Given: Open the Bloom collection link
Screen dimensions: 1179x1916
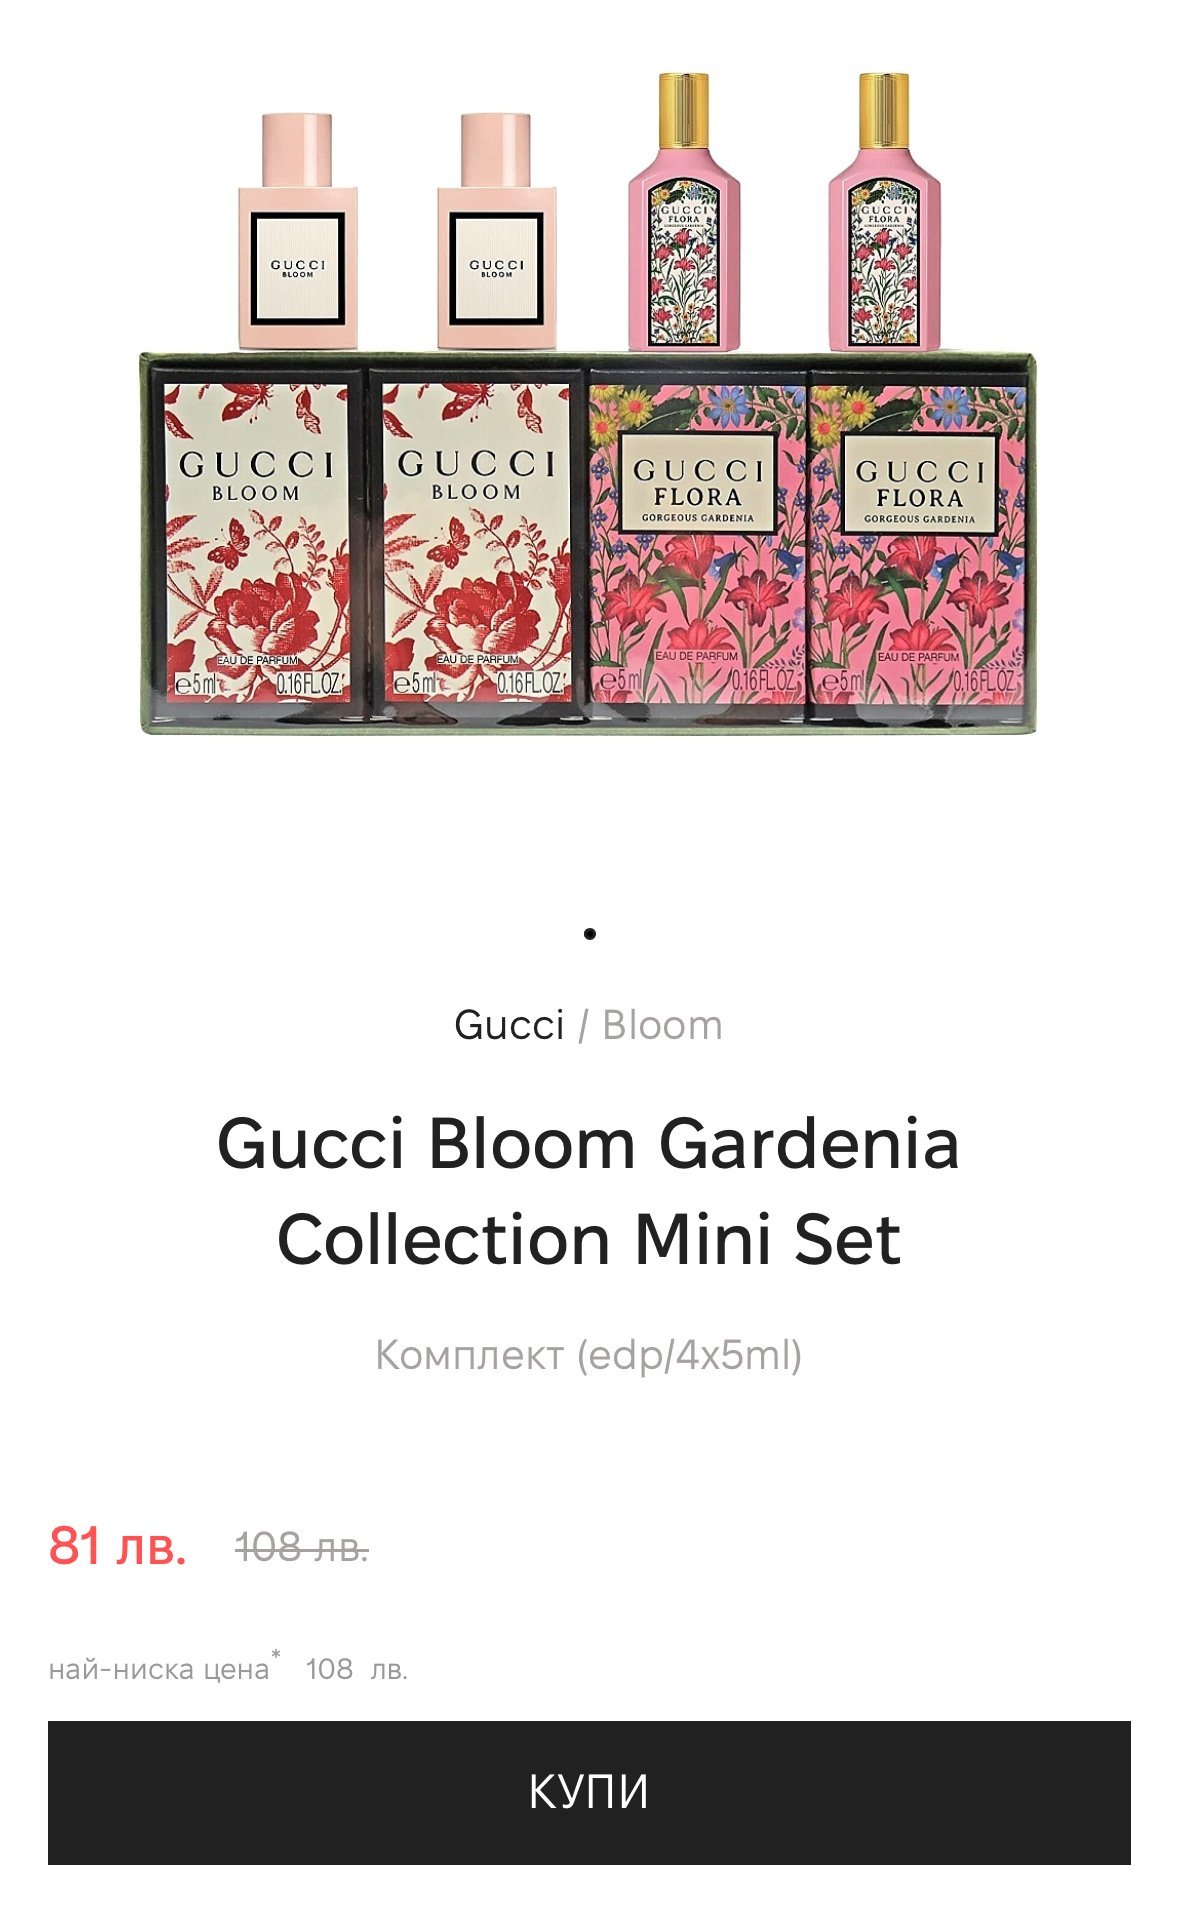Looking at the screenshot, I should (x=662, y=1025).
